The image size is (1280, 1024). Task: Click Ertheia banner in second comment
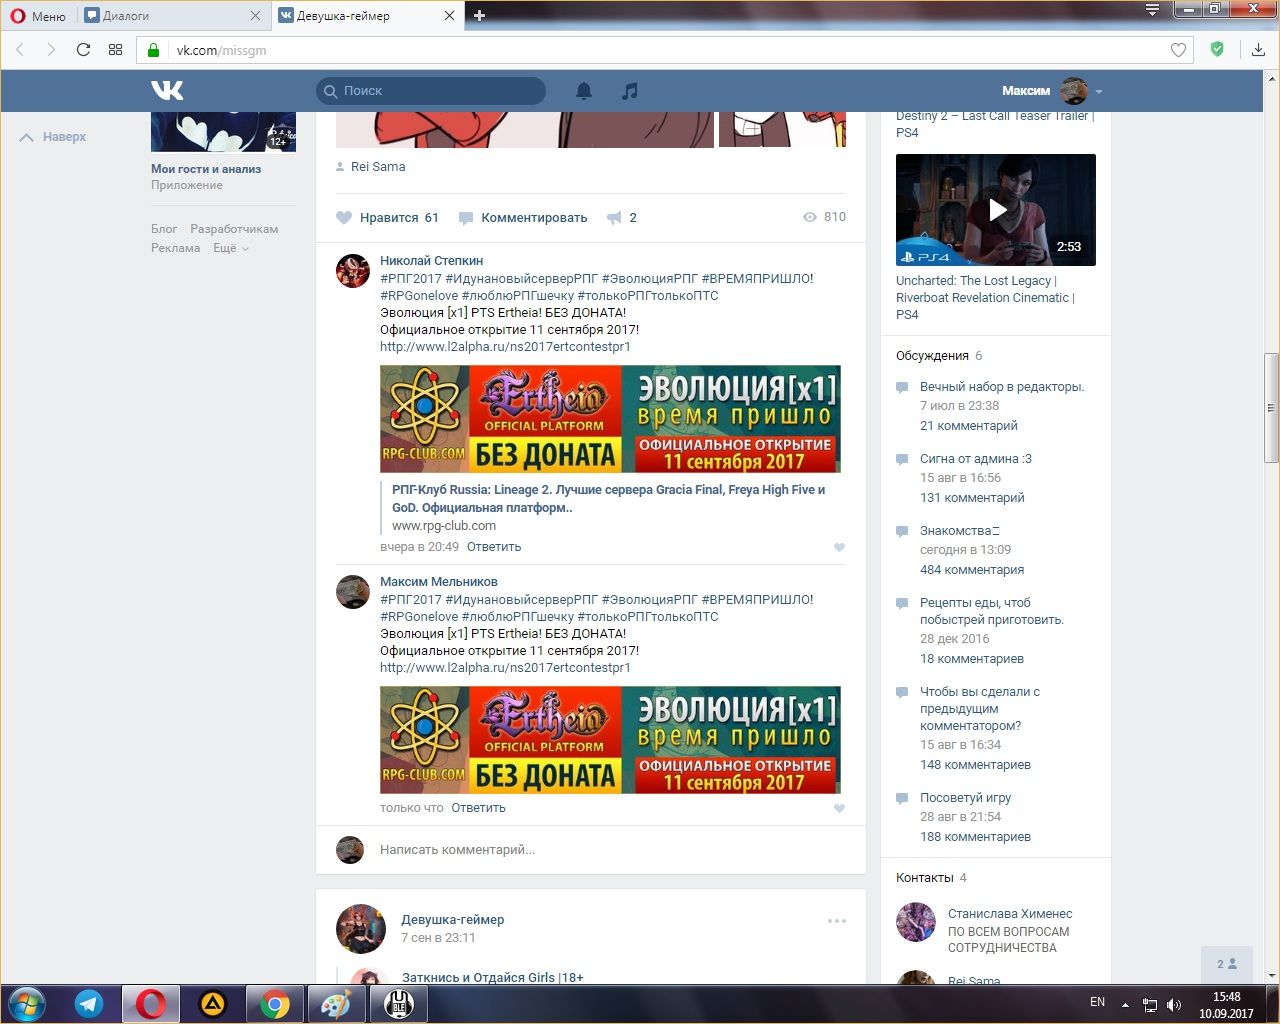click(610, 740)
